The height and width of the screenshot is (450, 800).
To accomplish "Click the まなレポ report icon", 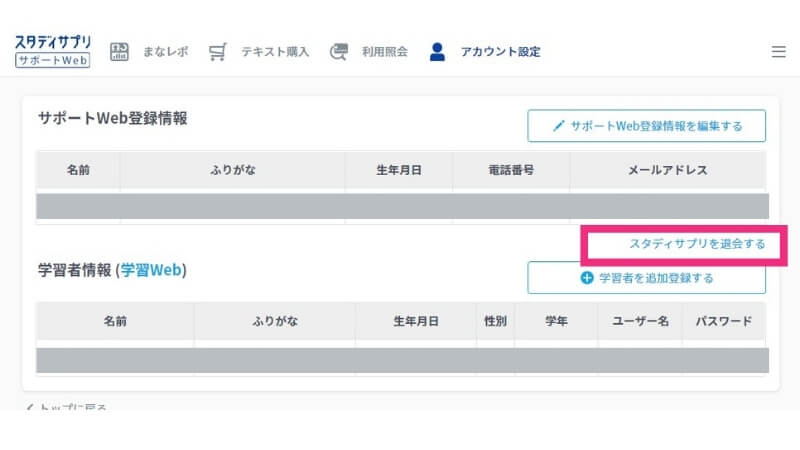I will [x=120, y=51].
